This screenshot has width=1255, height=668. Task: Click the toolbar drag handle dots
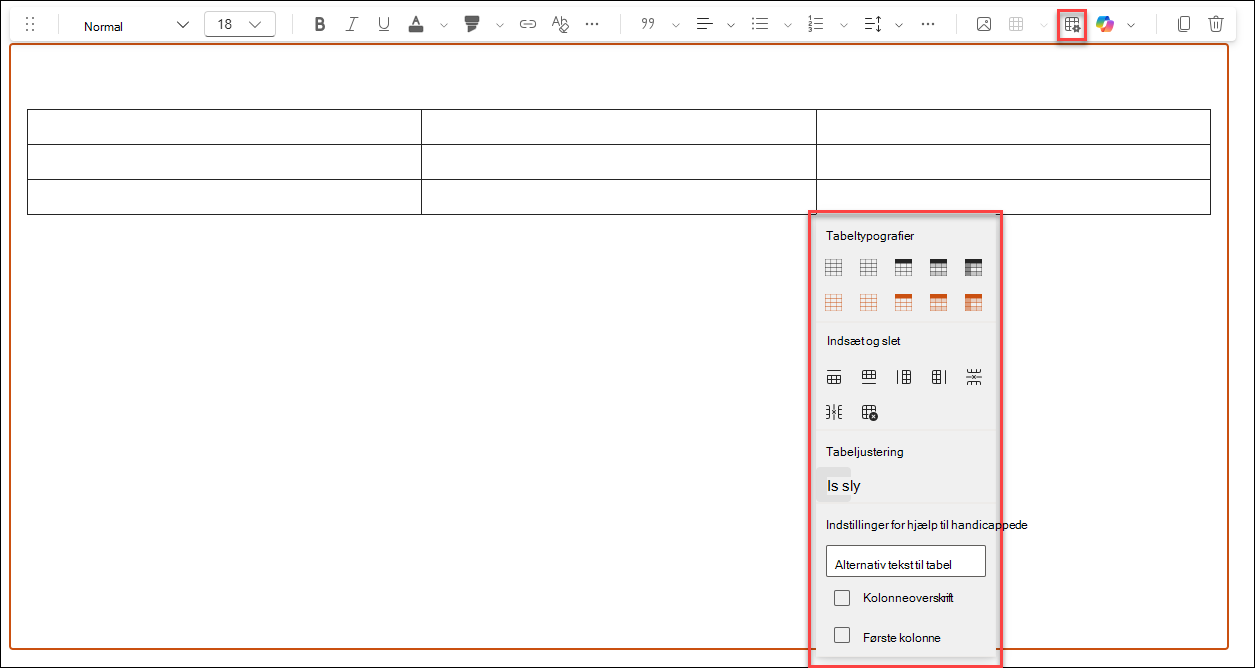(30, 25)
